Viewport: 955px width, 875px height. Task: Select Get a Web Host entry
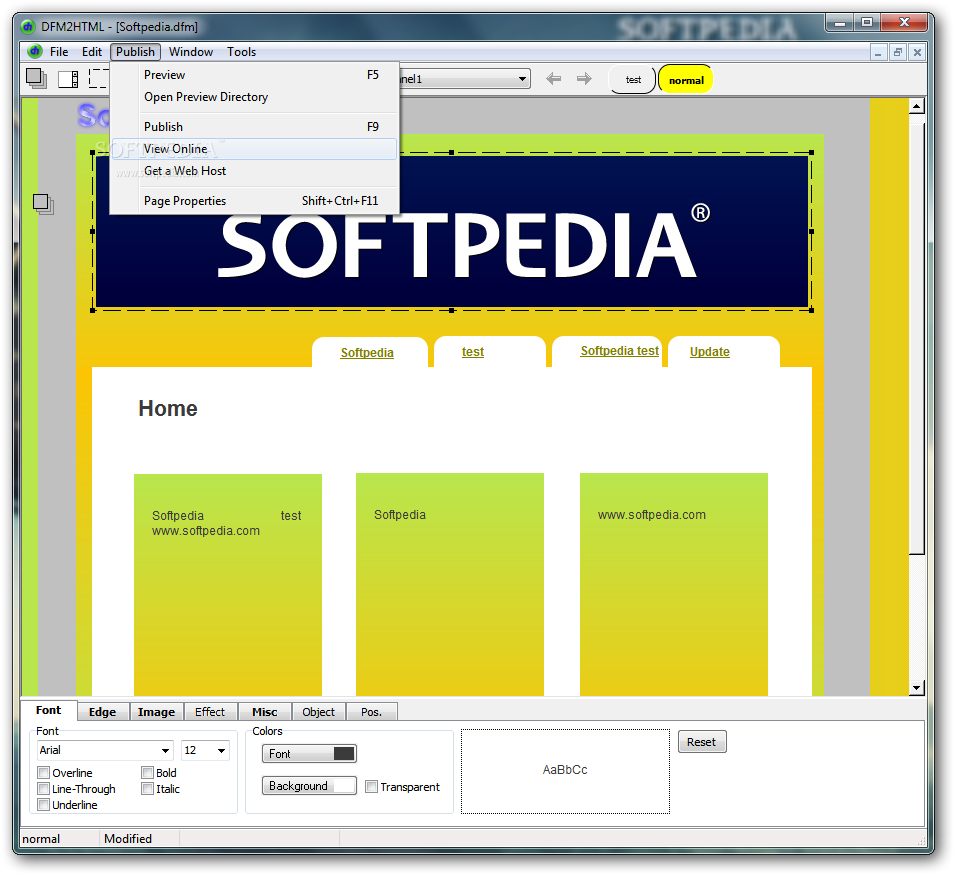coord(255,171)
